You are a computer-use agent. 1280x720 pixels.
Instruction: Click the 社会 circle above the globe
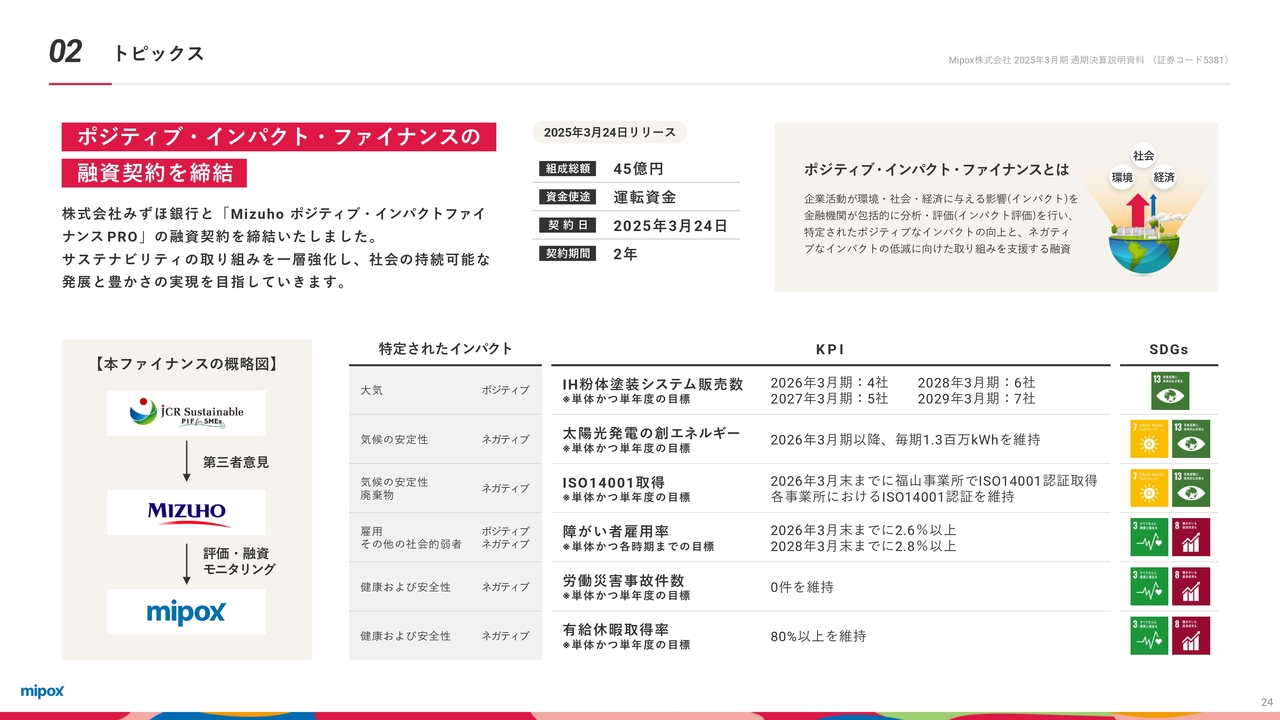(1144, 156)
